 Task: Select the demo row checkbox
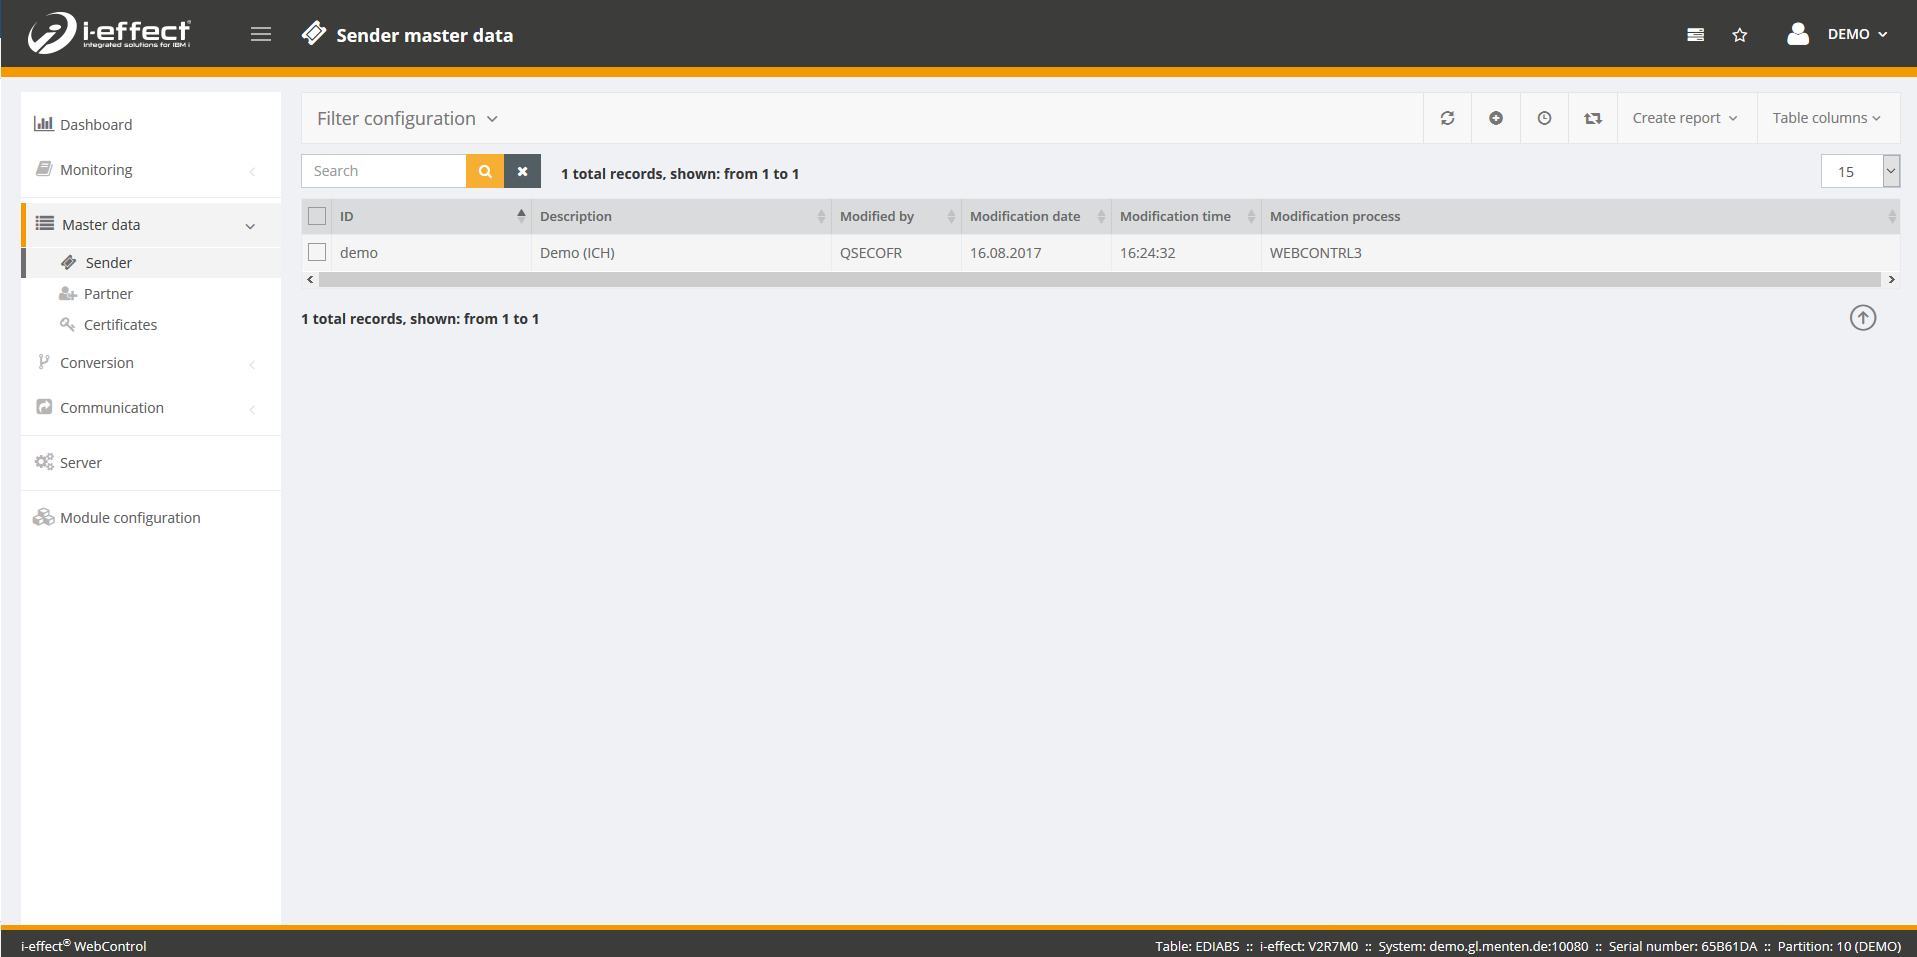317,252
